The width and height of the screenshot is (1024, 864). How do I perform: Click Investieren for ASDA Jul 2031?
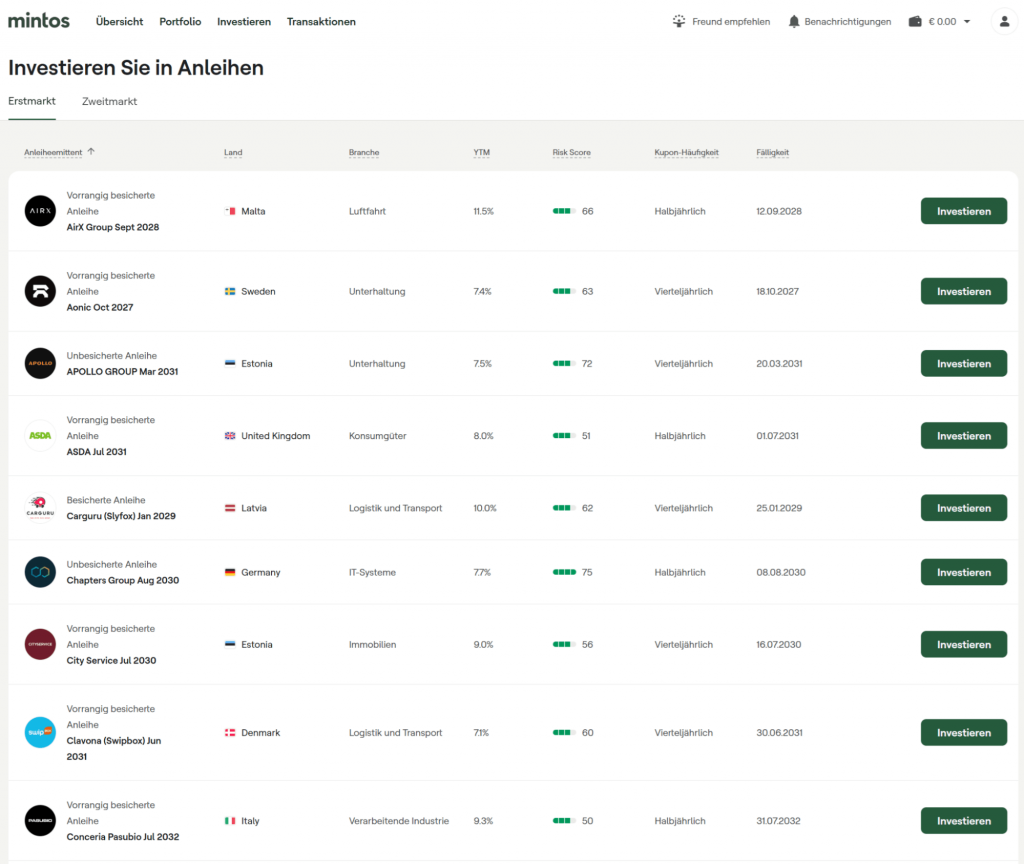pyautogui.click(x=964, y=436)
